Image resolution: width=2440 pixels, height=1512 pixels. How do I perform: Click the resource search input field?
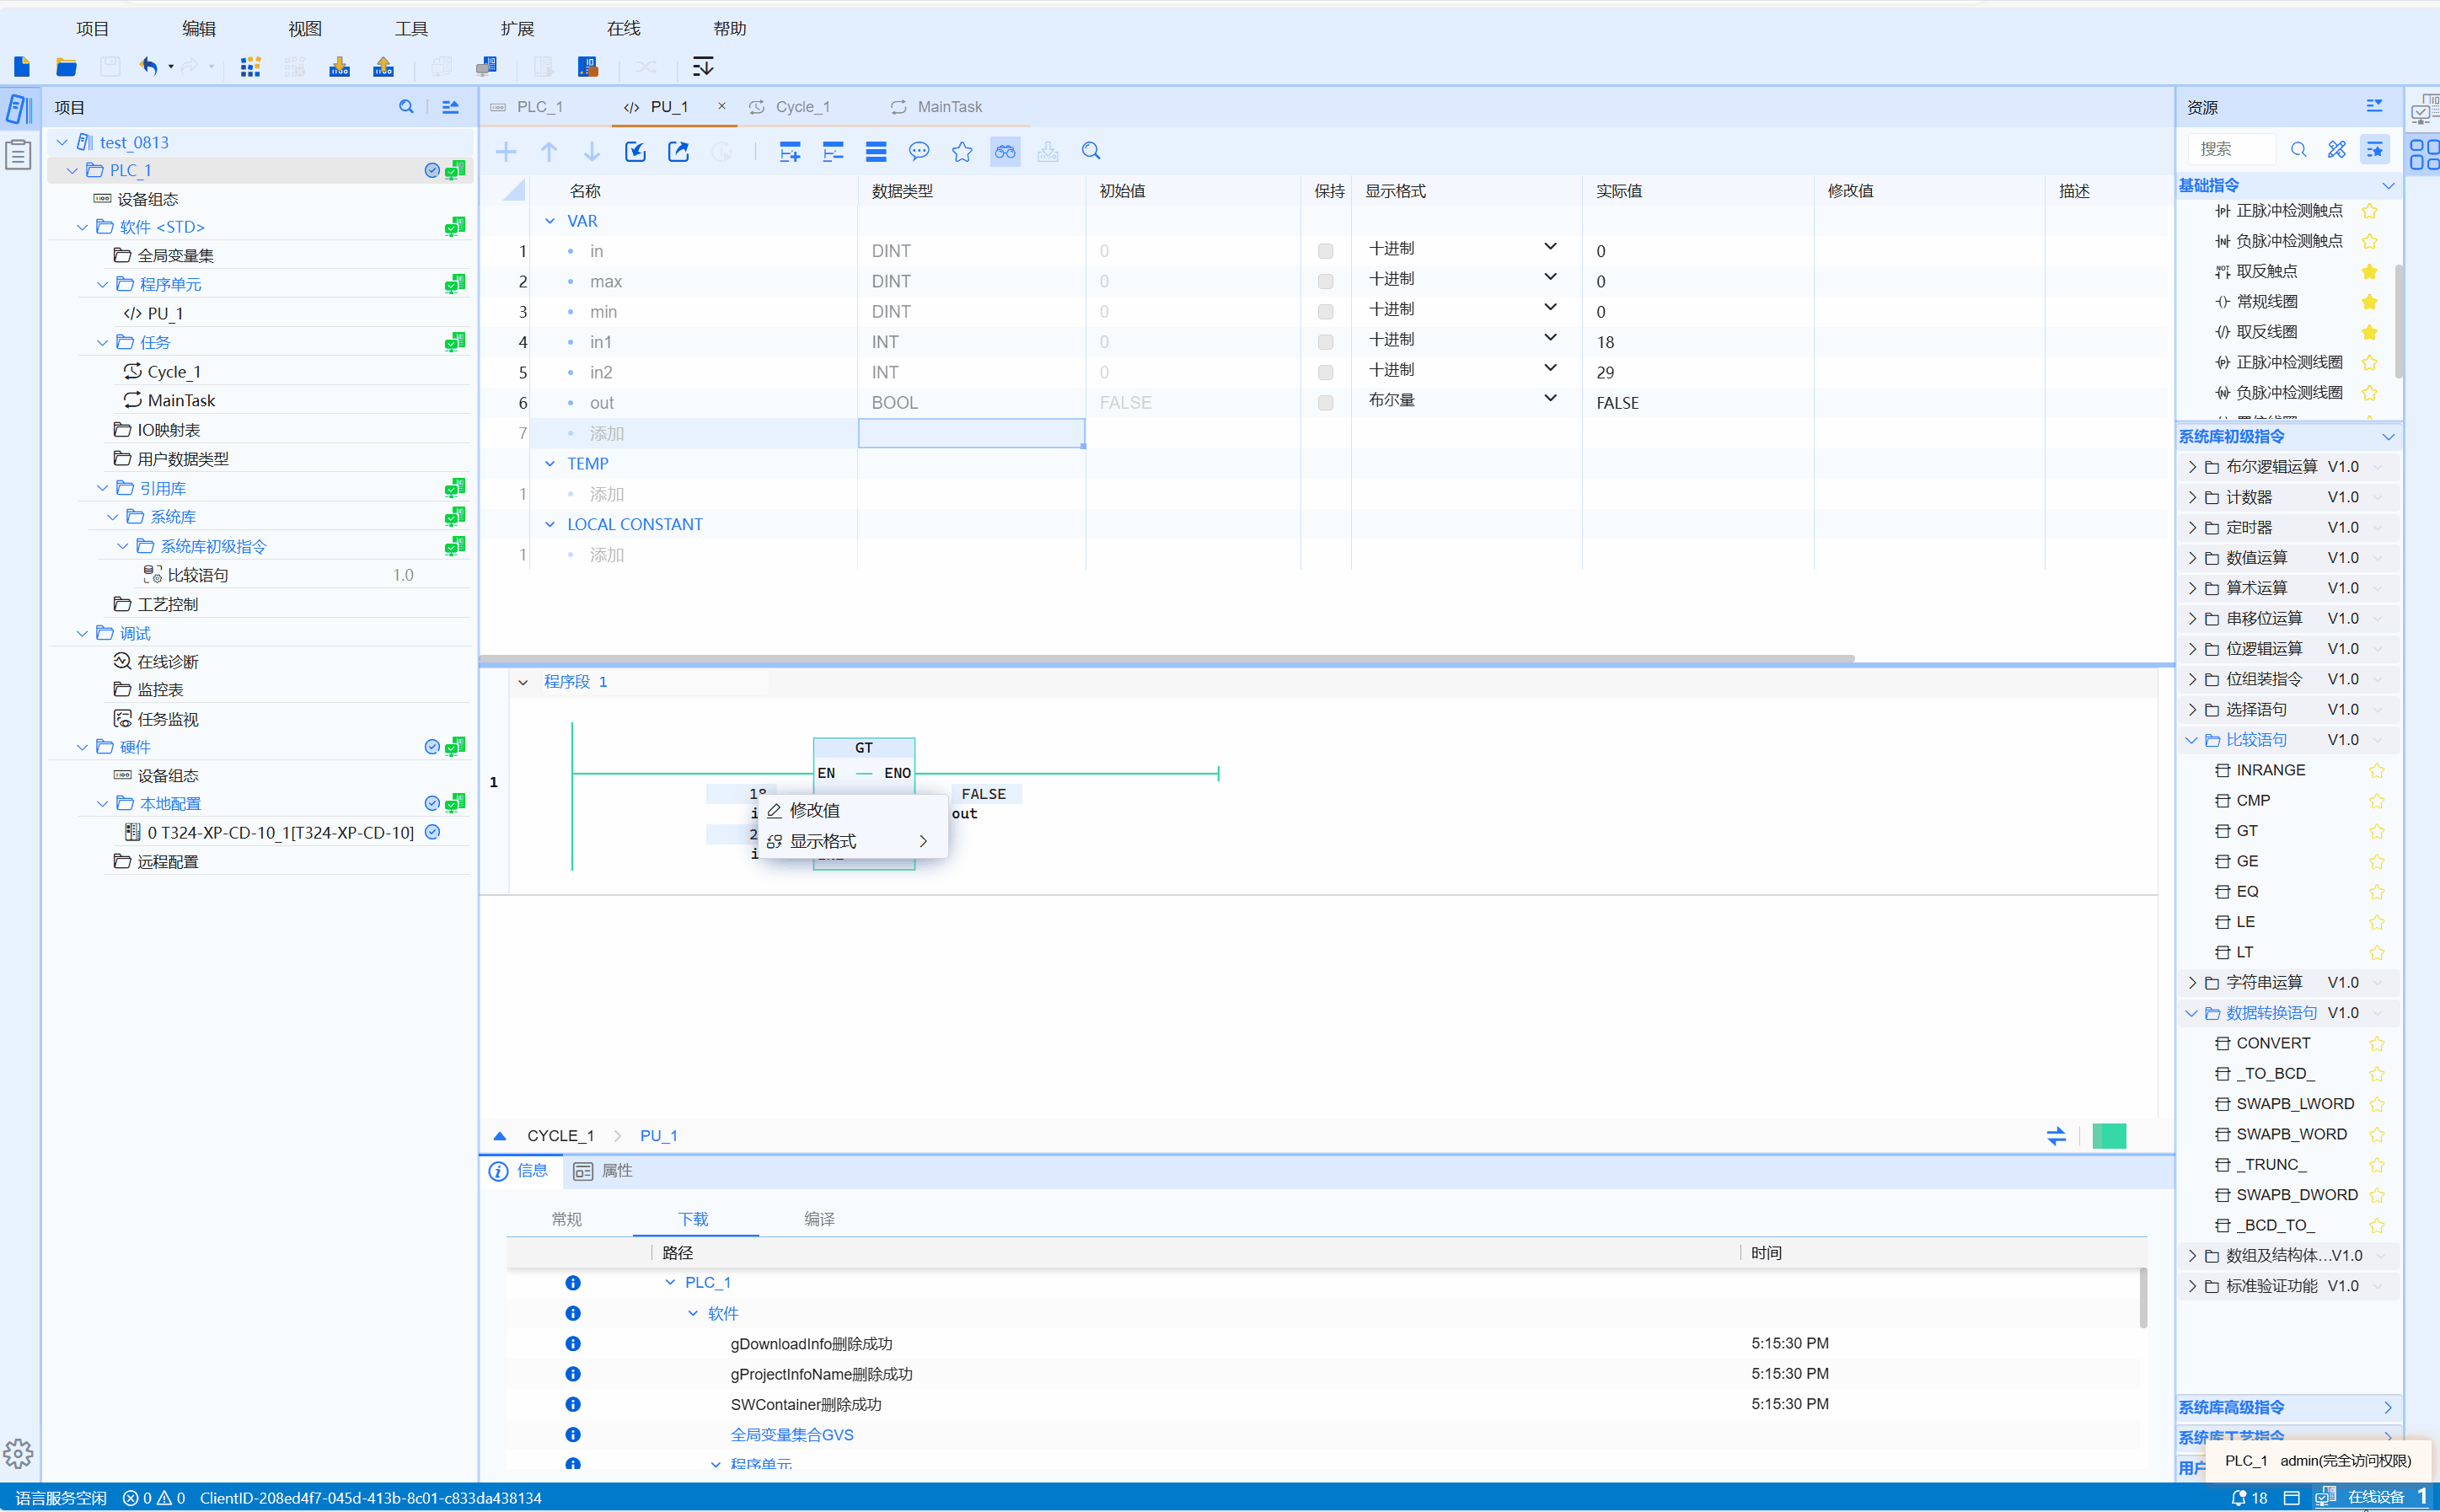pyautogui.click(x=2232, y=149)
